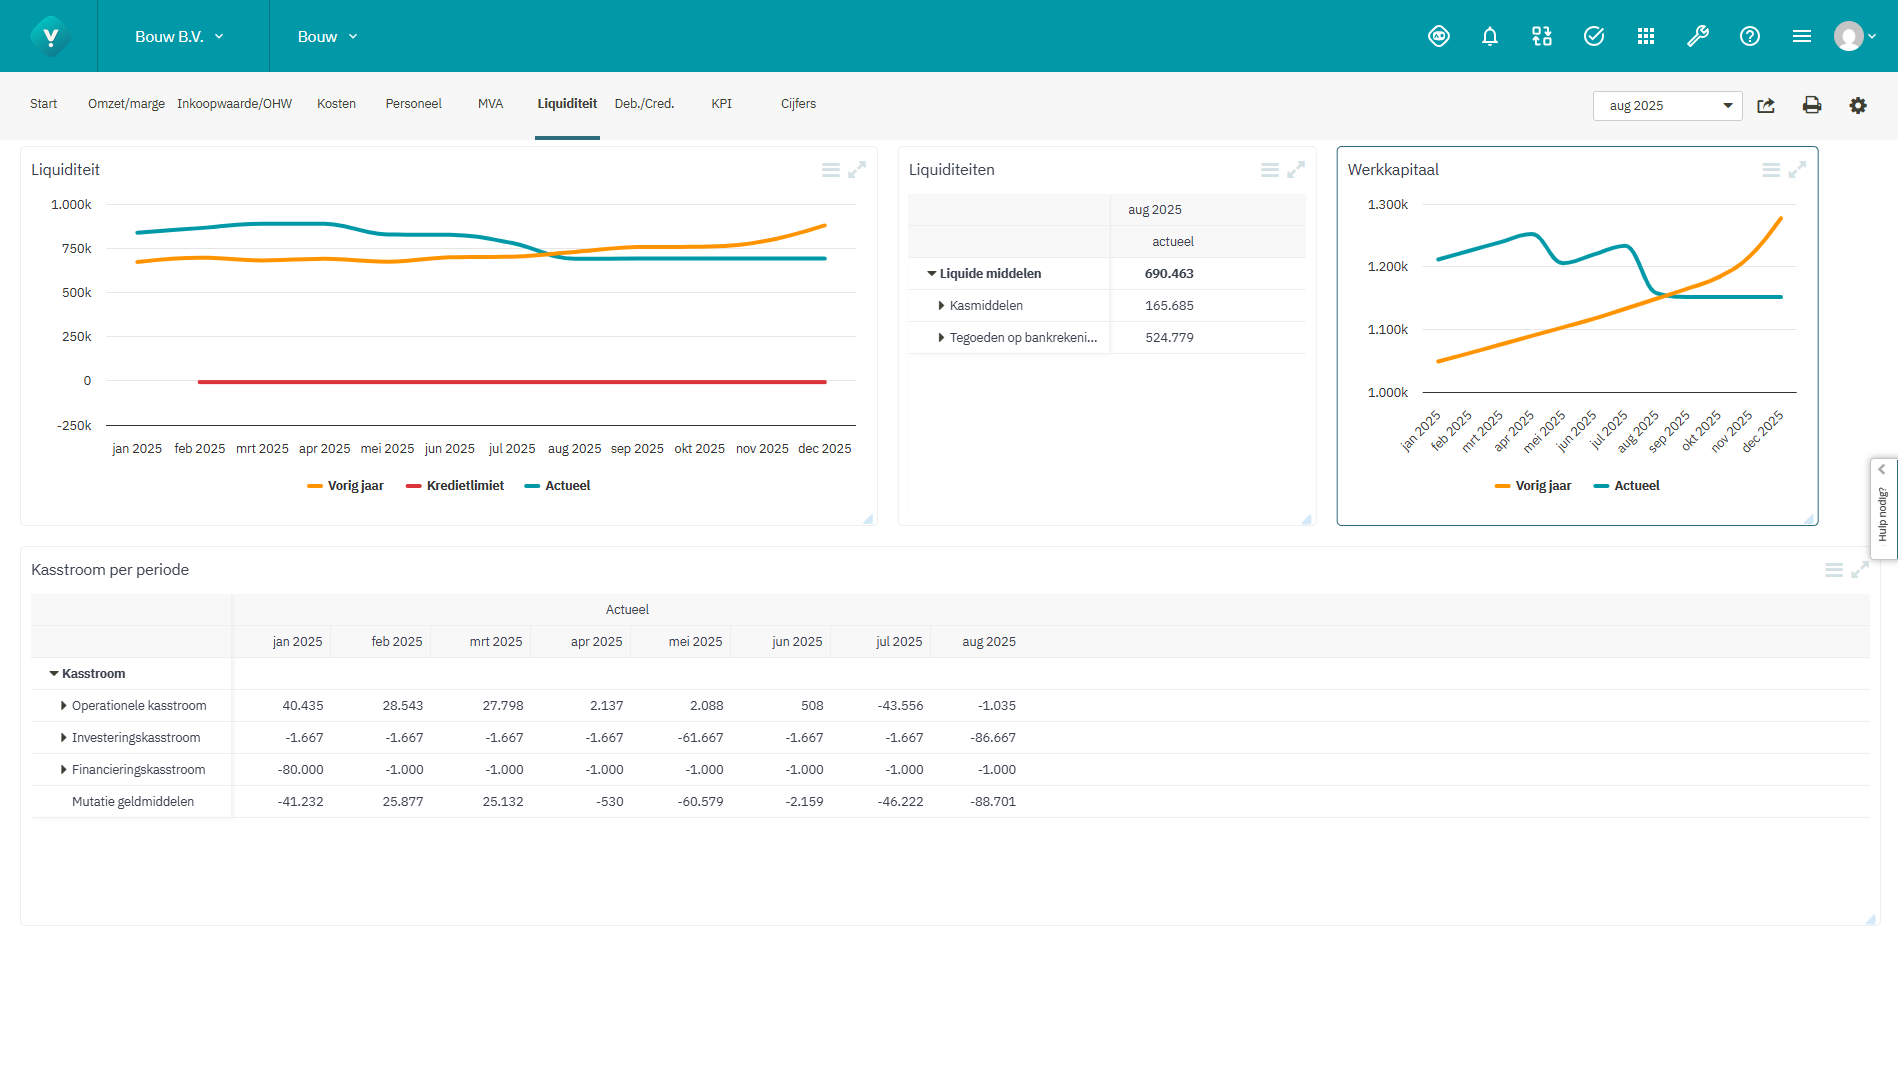Collapse the Liquide middelen row
Viewport: 1898px width, 1079px height.
pos(931,273)
